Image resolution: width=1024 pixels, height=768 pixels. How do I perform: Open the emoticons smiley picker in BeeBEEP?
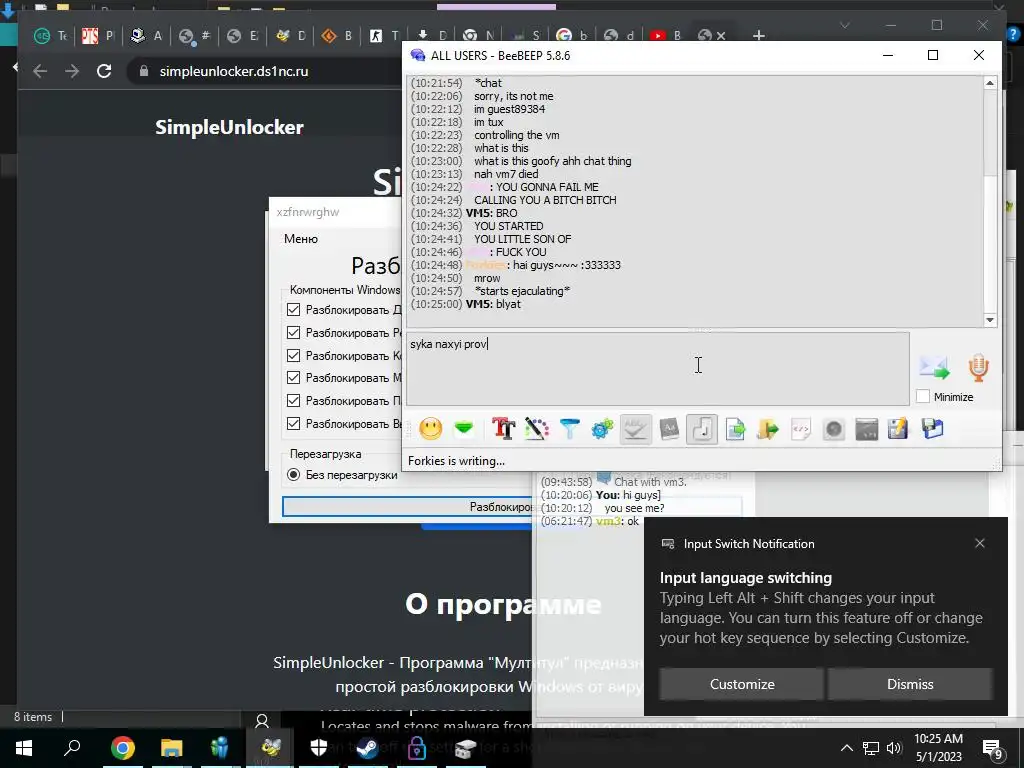click(430, 429)
